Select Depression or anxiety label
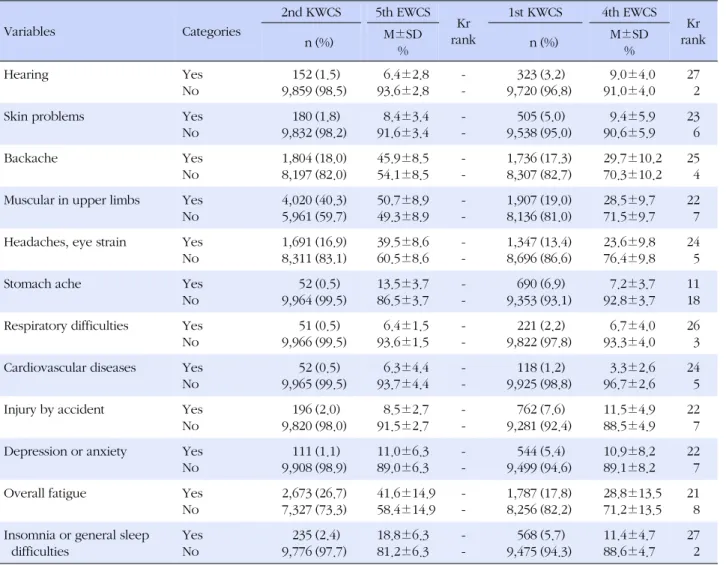The image size is (726, 565). click(65, 451)
